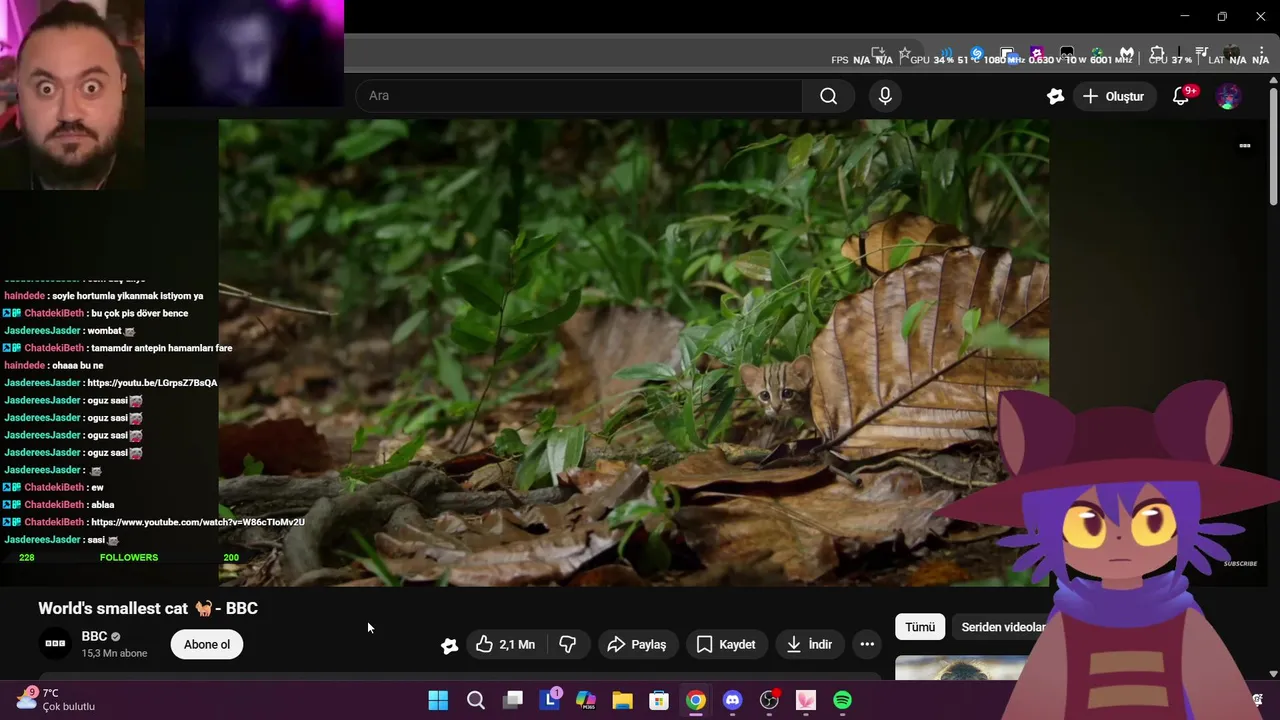Open the weather widget showing 7°C
The width and height of the screenshot is (1280, 720).
click(x=56, y=699)
